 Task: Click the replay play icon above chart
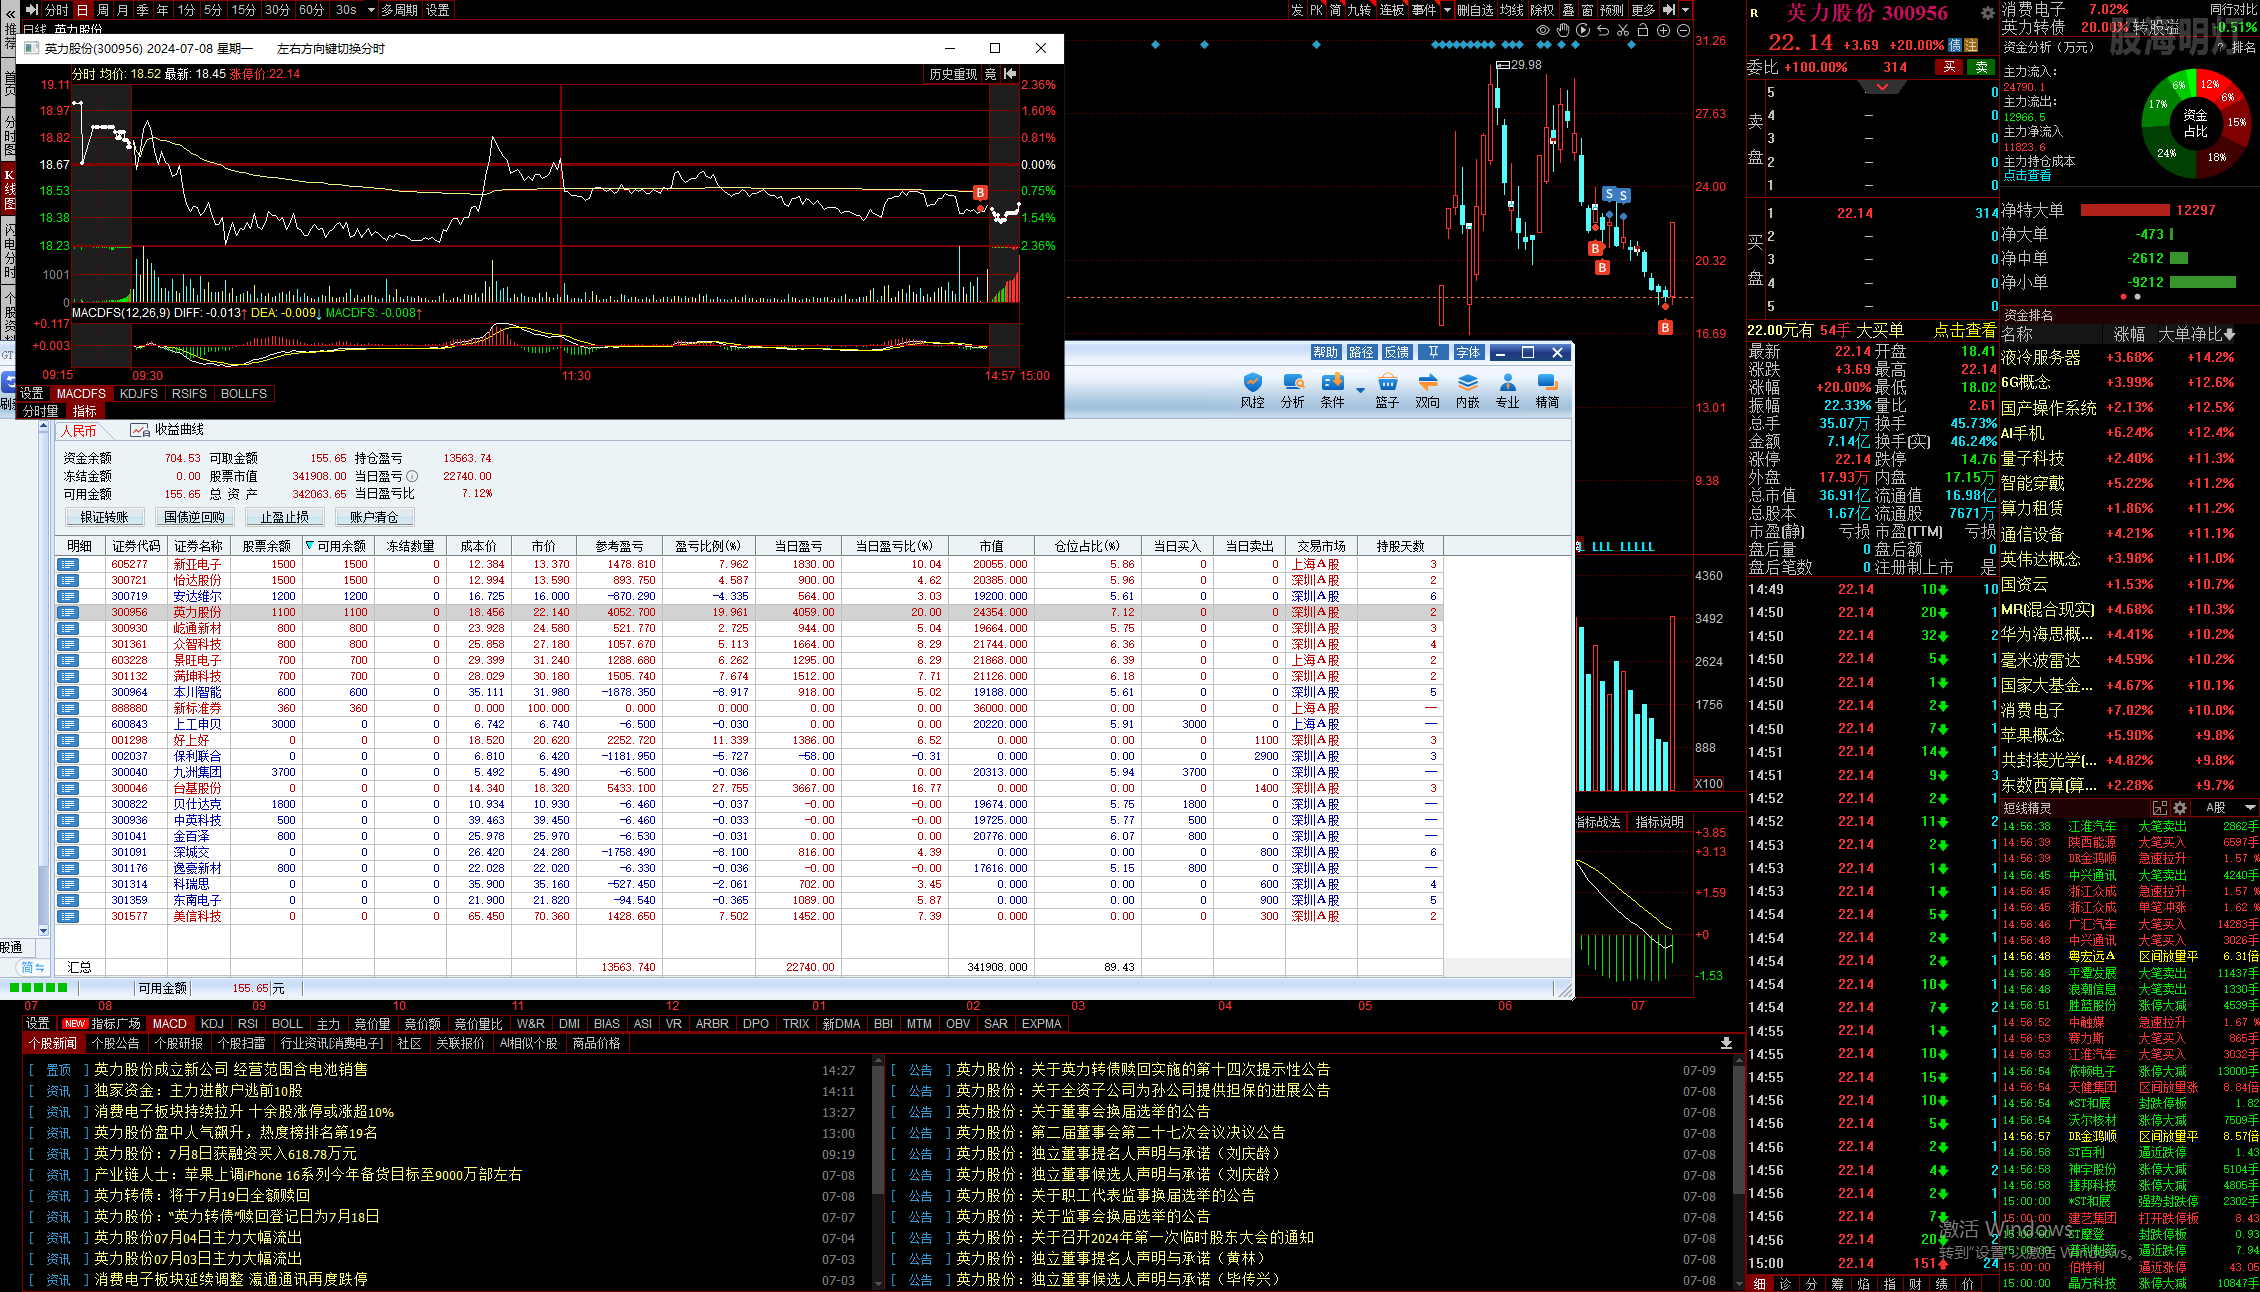tap(1583, 31)
